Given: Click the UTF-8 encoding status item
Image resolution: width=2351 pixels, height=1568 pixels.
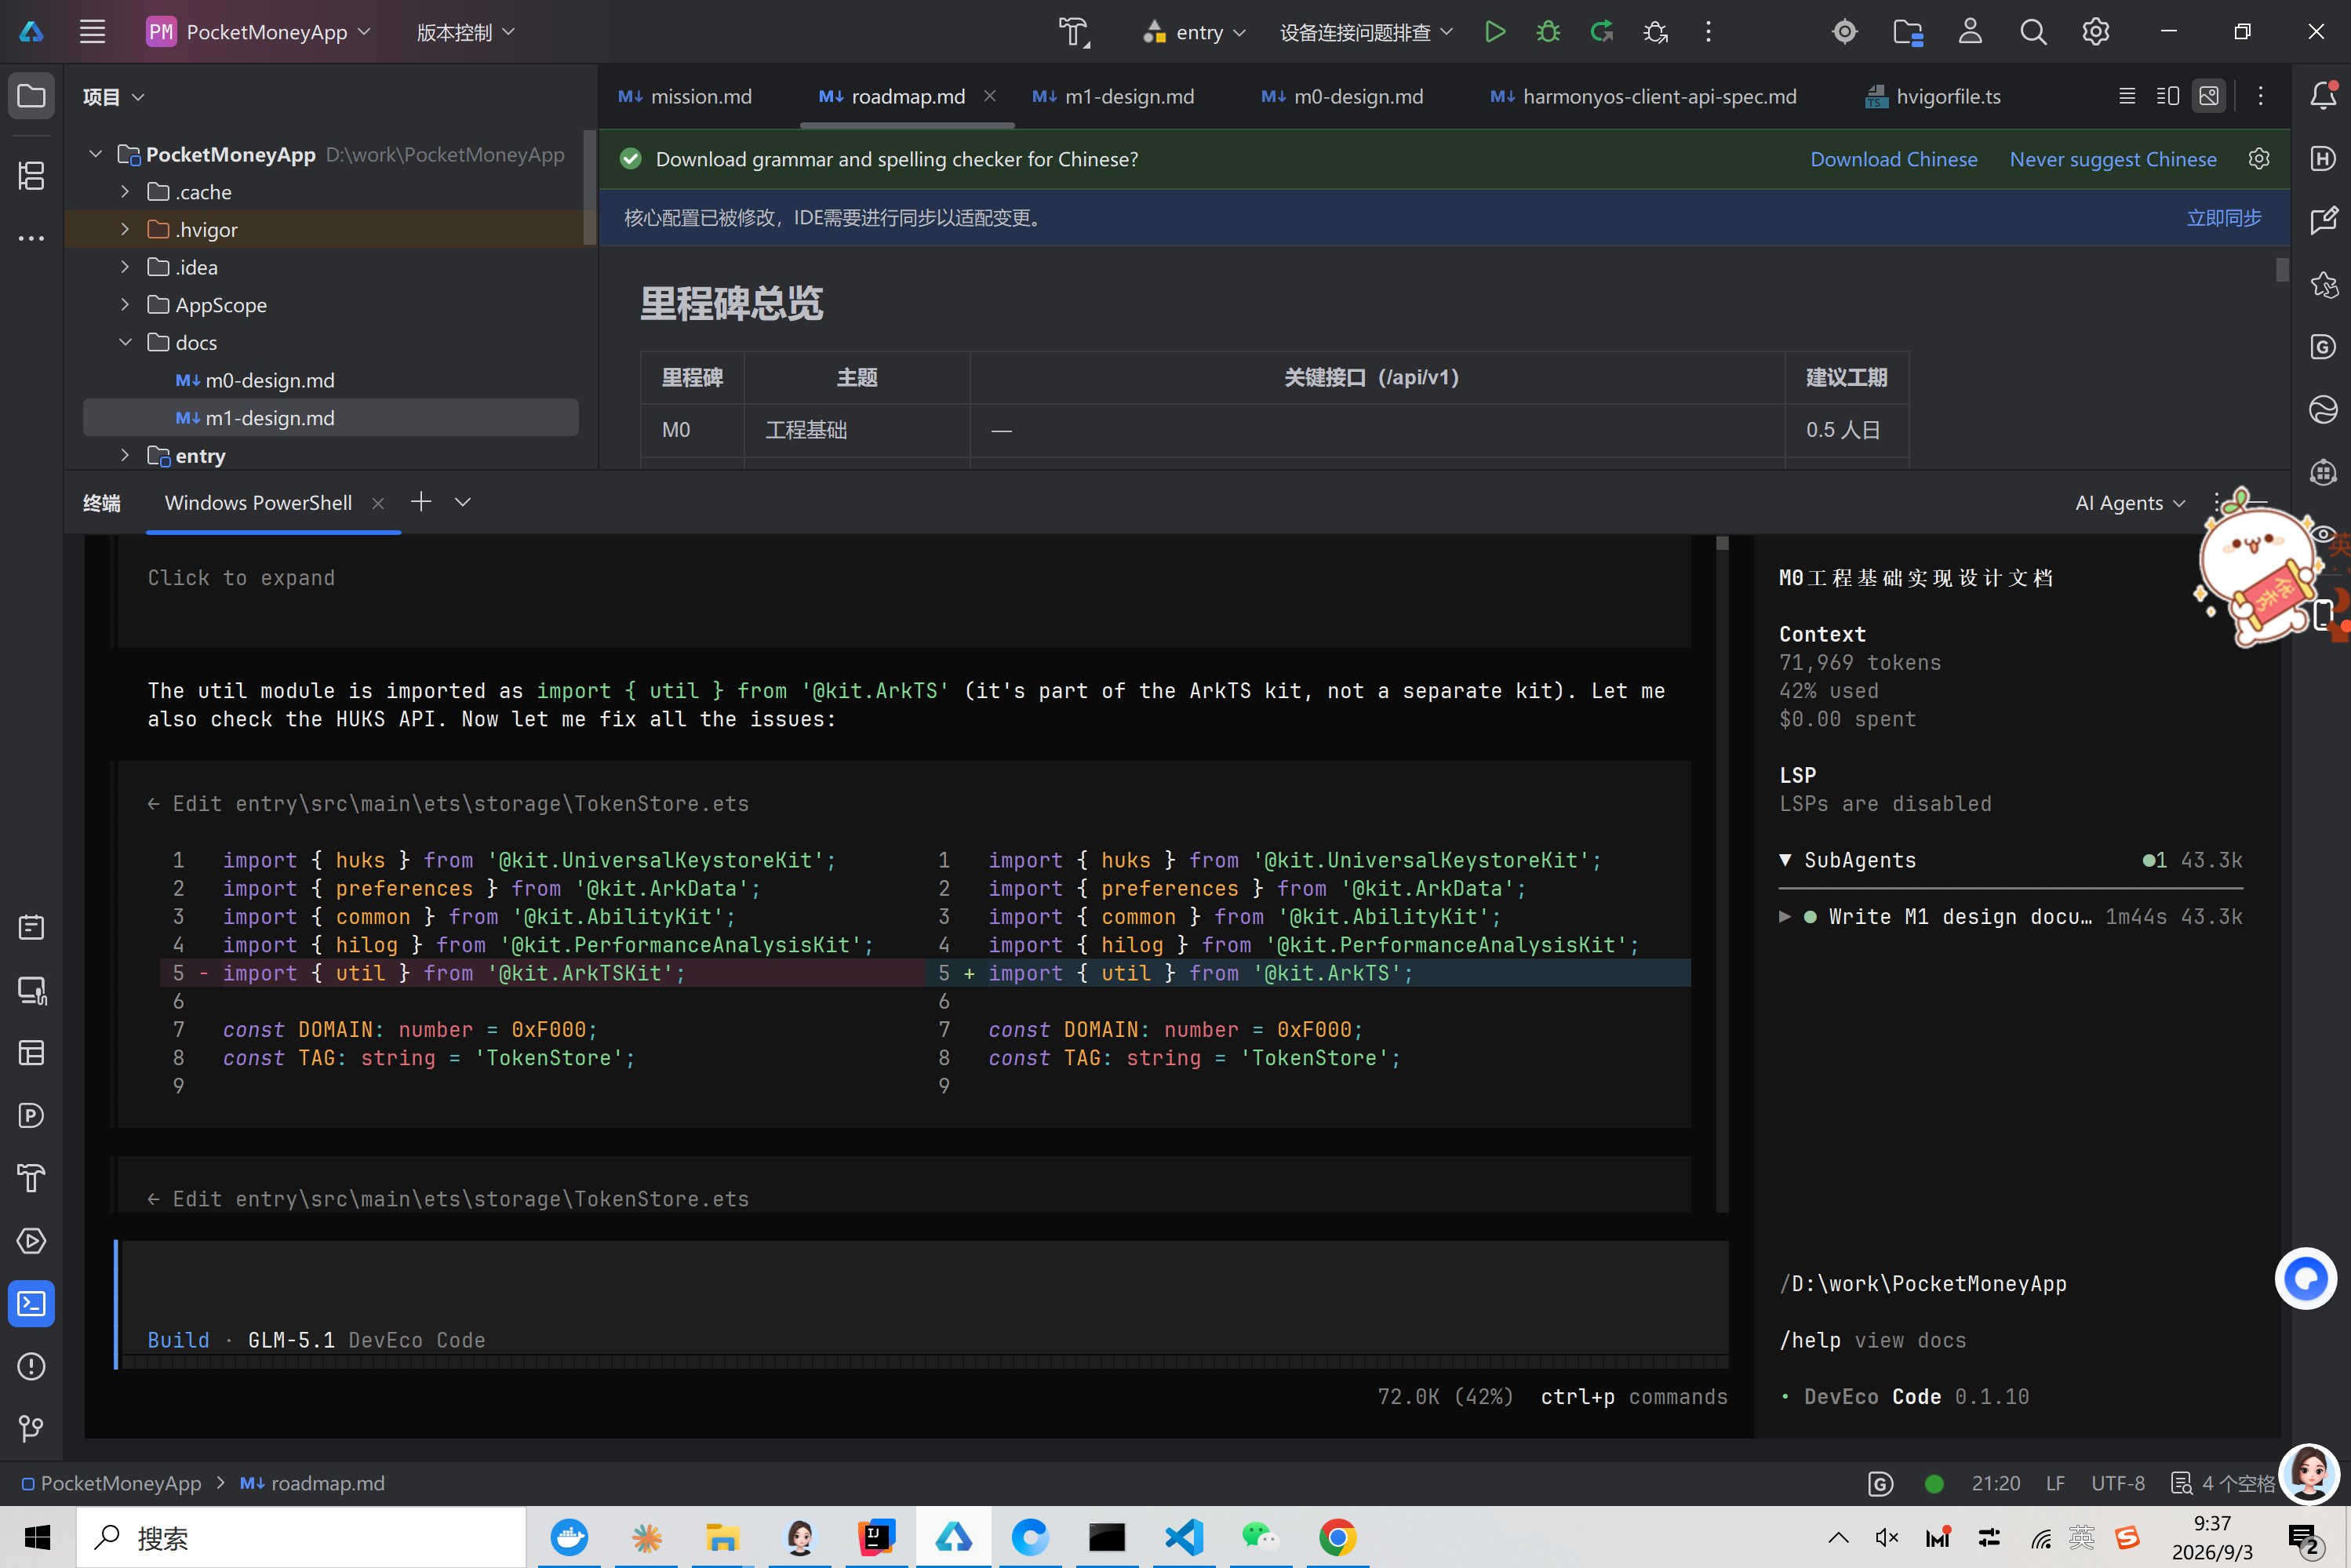Looking at the screenshot, I should click(x=2118, y=1483).
